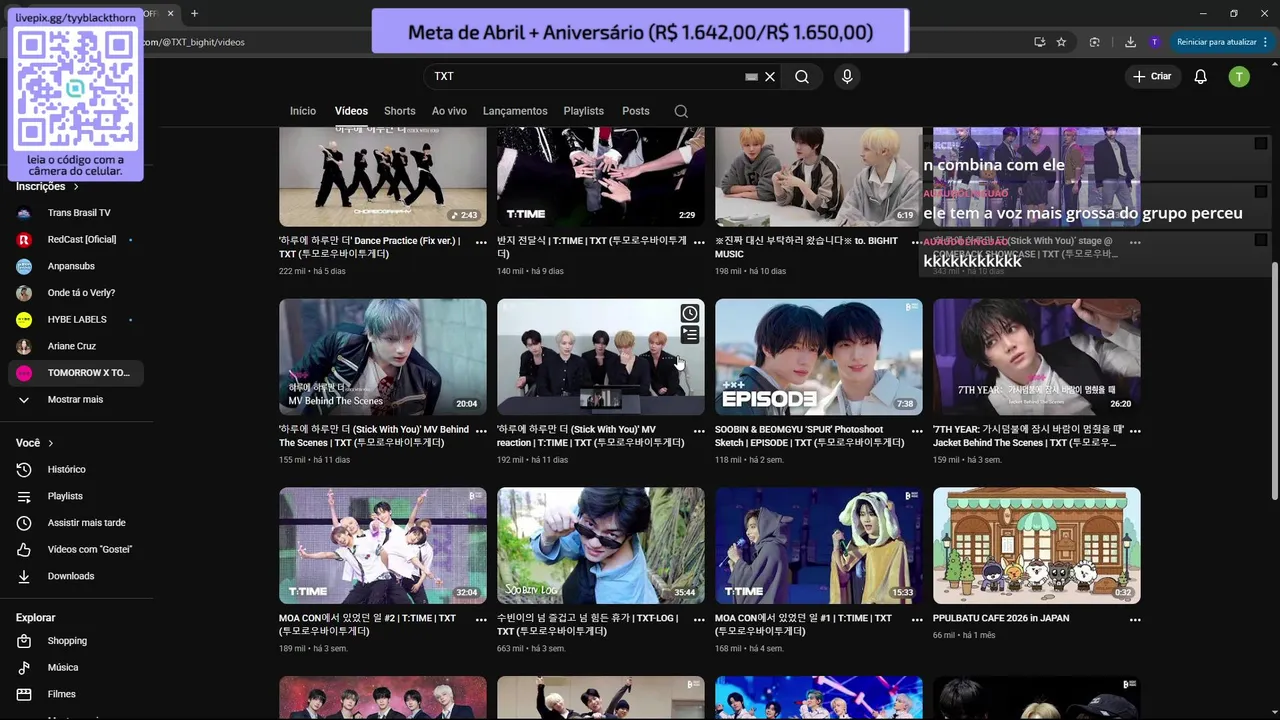
Task: Play SOOBIN & BEOMGYU EPISODE thumbnail
Action: [819, 357]
